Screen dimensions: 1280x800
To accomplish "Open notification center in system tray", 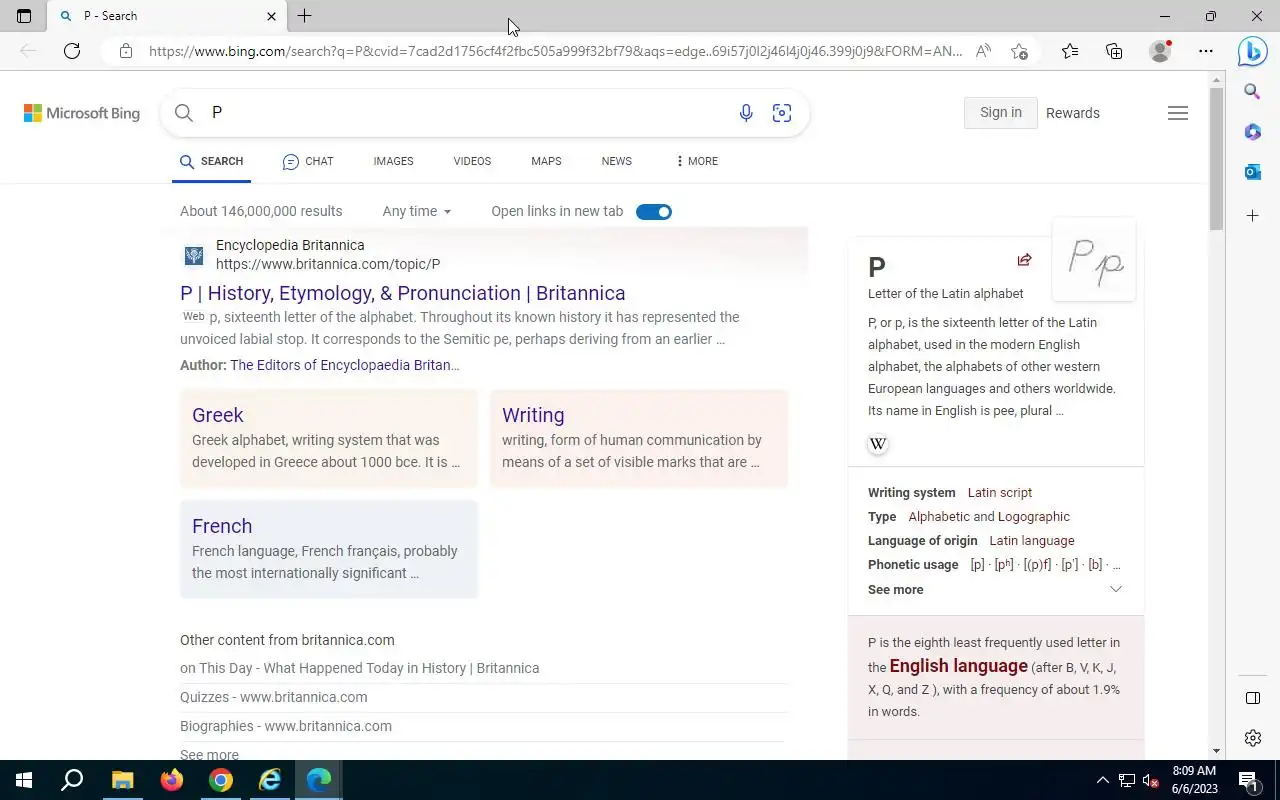I will [1249, 780].
